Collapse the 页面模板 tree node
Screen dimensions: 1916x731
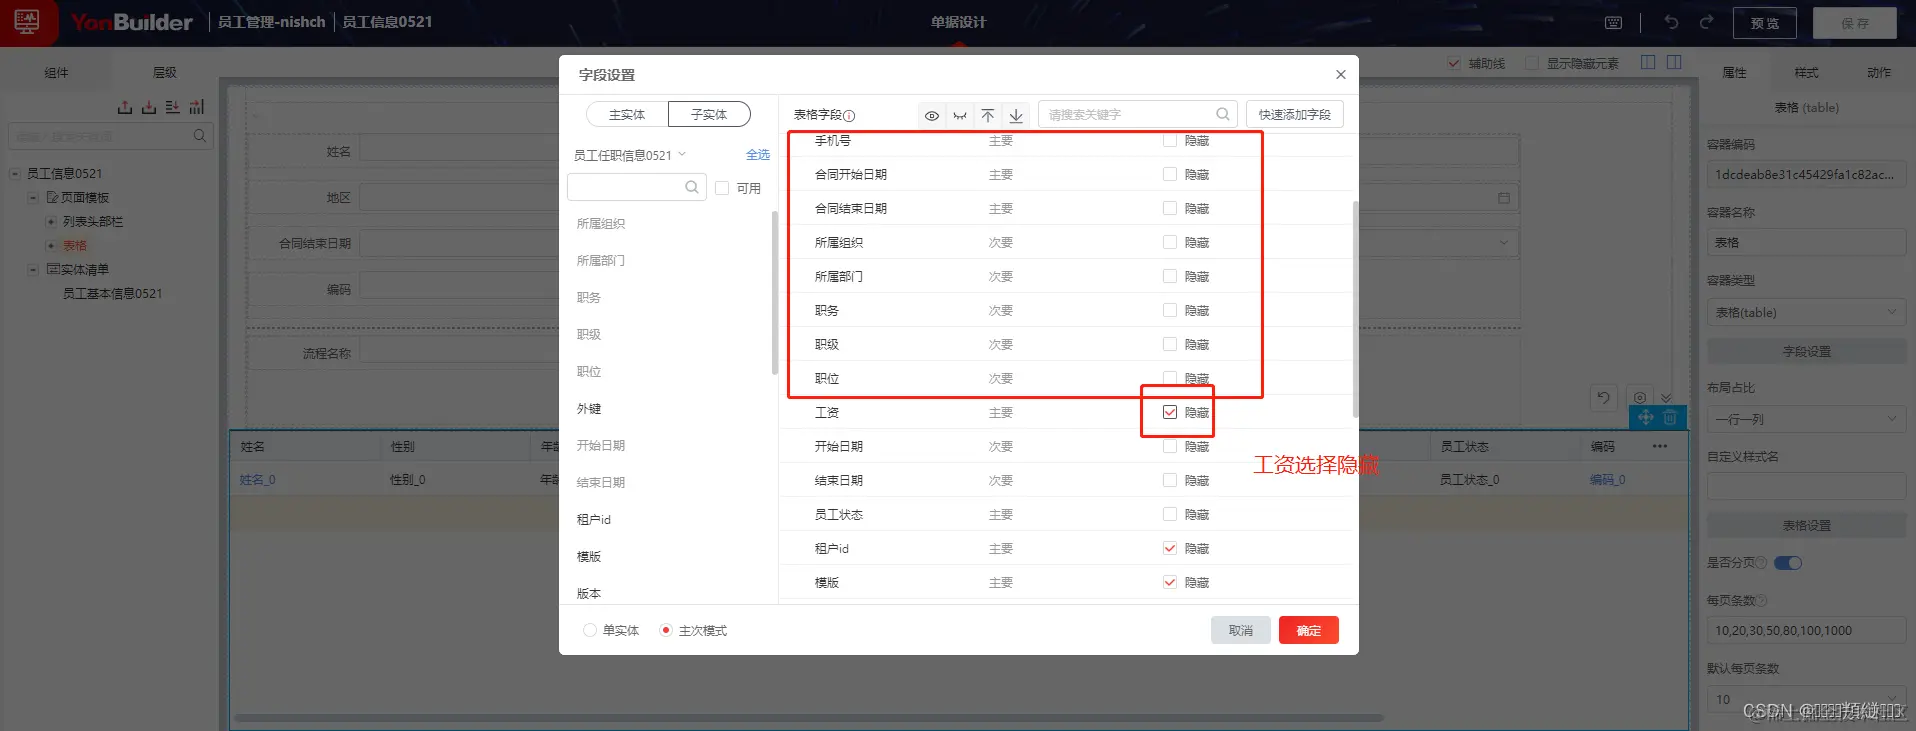[x=33, y=197]
